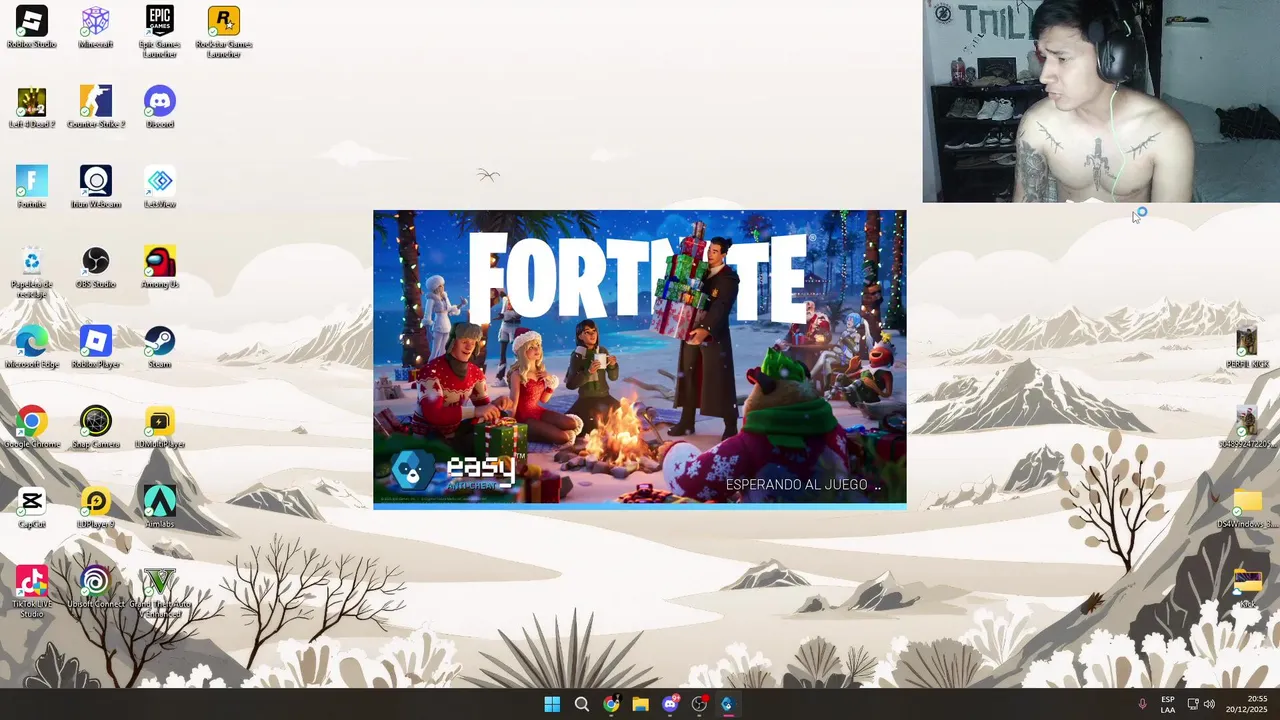
Task: Click the taskbar Search magnifier
Action: click(x=581, y=704)
